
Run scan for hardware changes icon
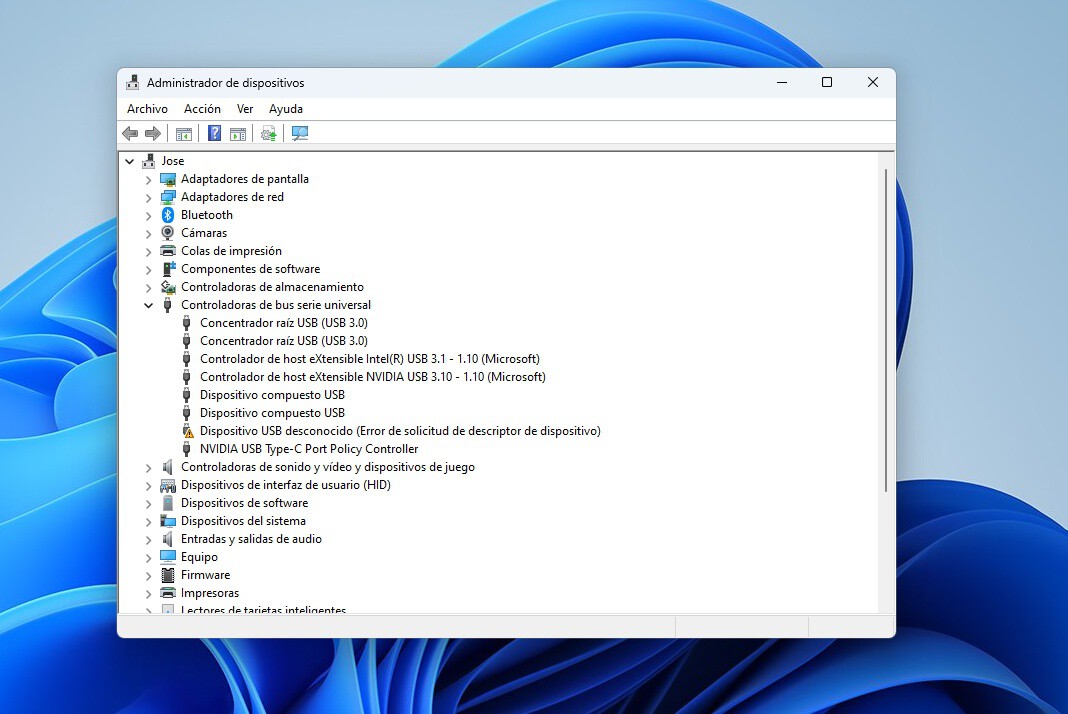tap(268, 133)
